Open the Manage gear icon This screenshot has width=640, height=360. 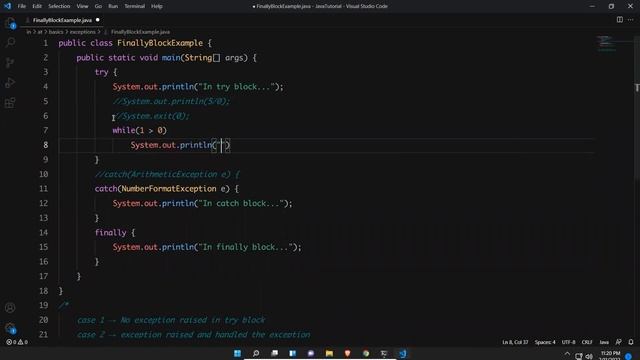[10, 328]
